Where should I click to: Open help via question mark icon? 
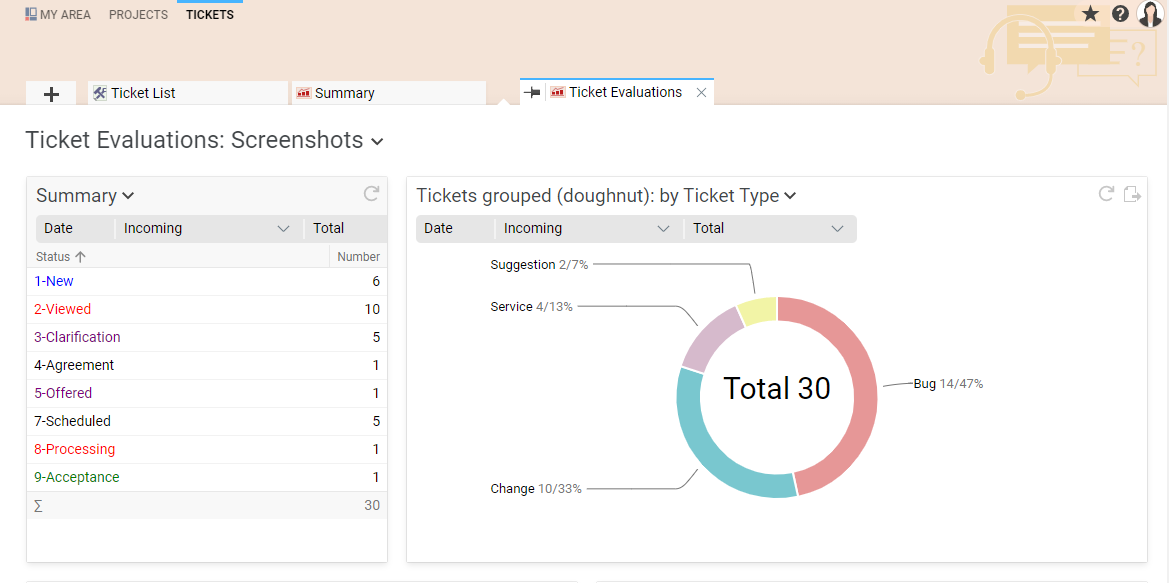[x=1120, y=13]
